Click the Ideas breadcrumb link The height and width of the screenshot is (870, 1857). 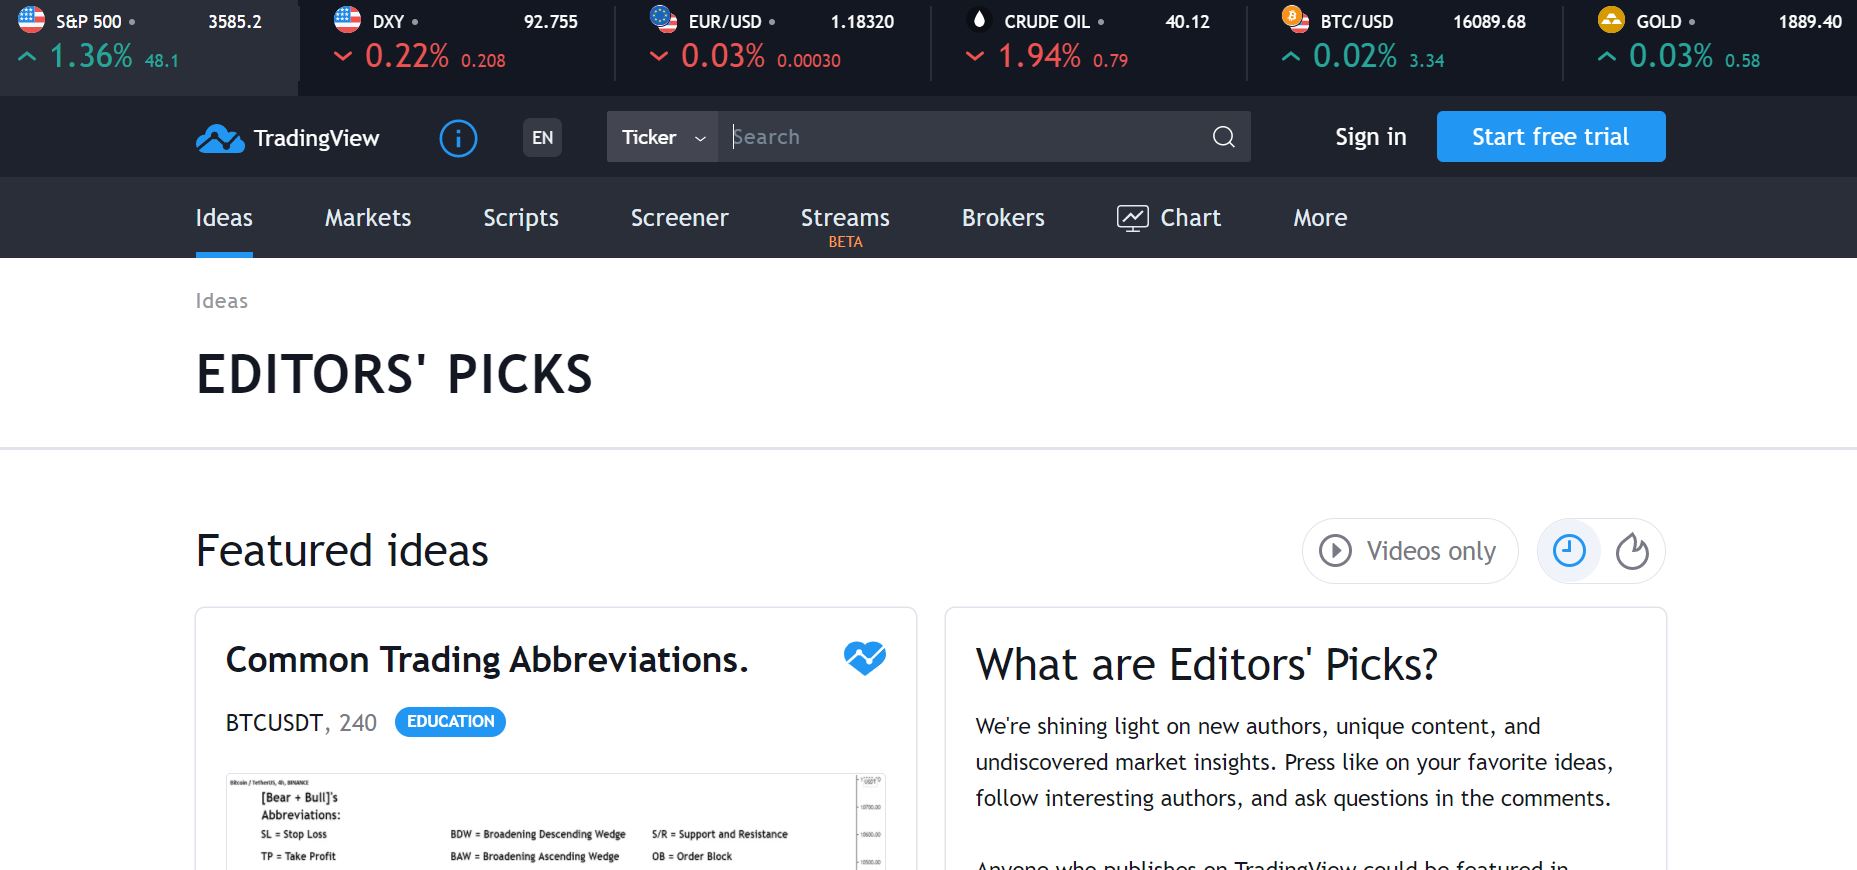point(222,301)
